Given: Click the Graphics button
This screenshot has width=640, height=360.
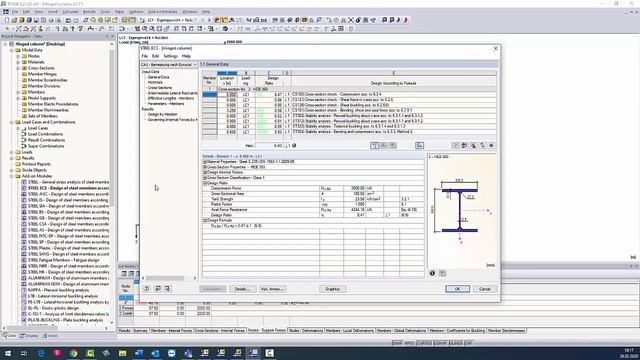Looking at the screenshot, I should click(333, 289).
